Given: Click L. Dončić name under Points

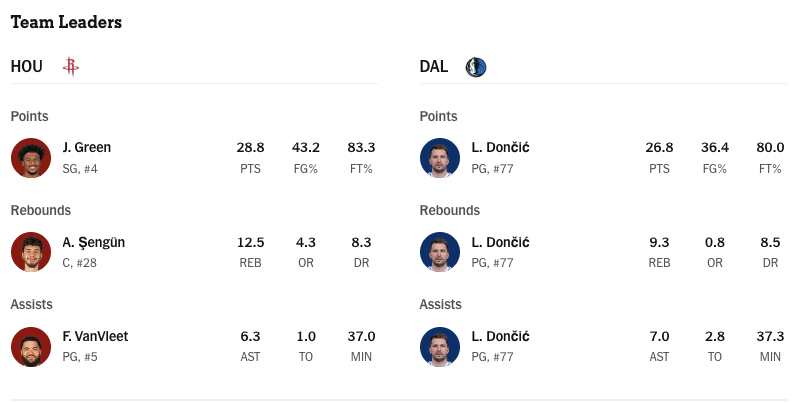Looking at the screenshot, I should coord(500,147).
